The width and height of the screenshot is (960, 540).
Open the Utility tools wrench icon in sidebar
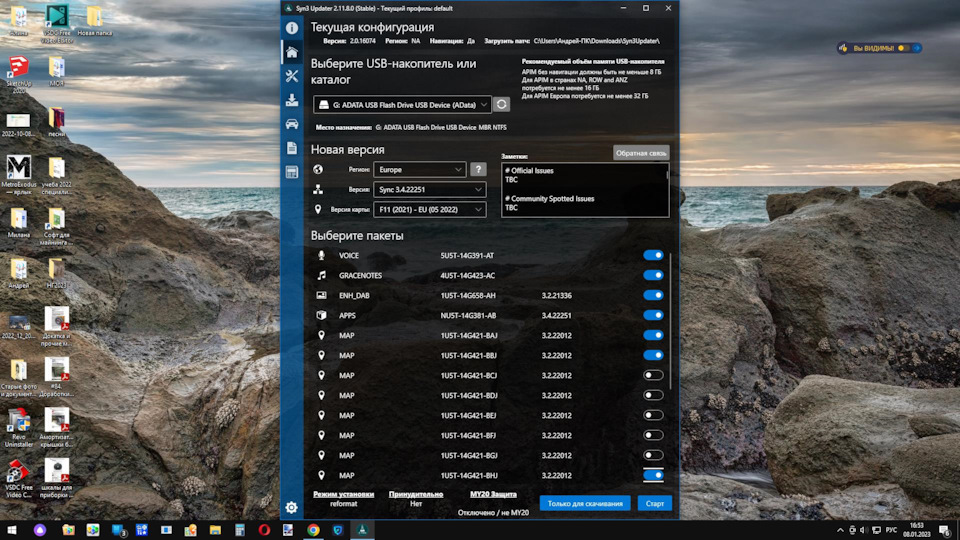pyautogui.click(x=292, y=76)
